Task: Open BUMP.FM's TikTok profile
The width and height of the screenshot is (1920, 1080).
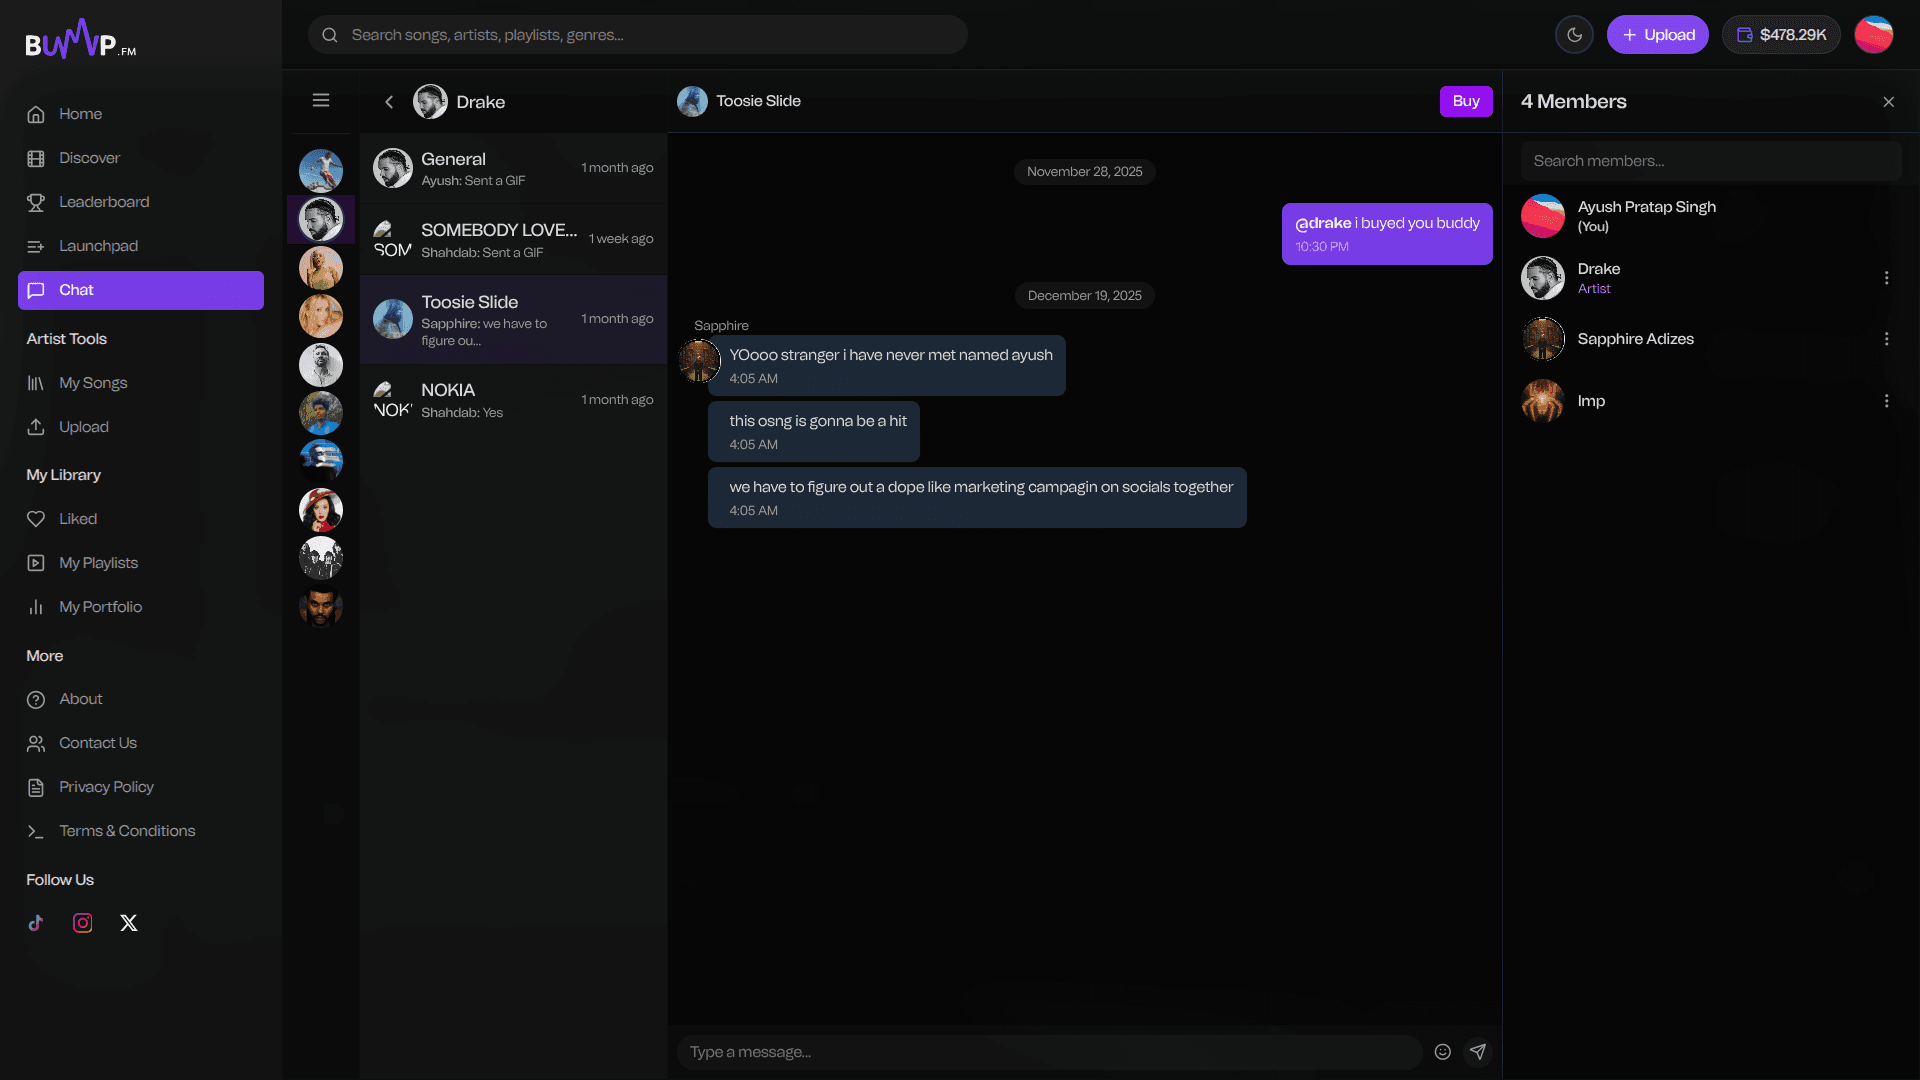Action: coord(36,923)
